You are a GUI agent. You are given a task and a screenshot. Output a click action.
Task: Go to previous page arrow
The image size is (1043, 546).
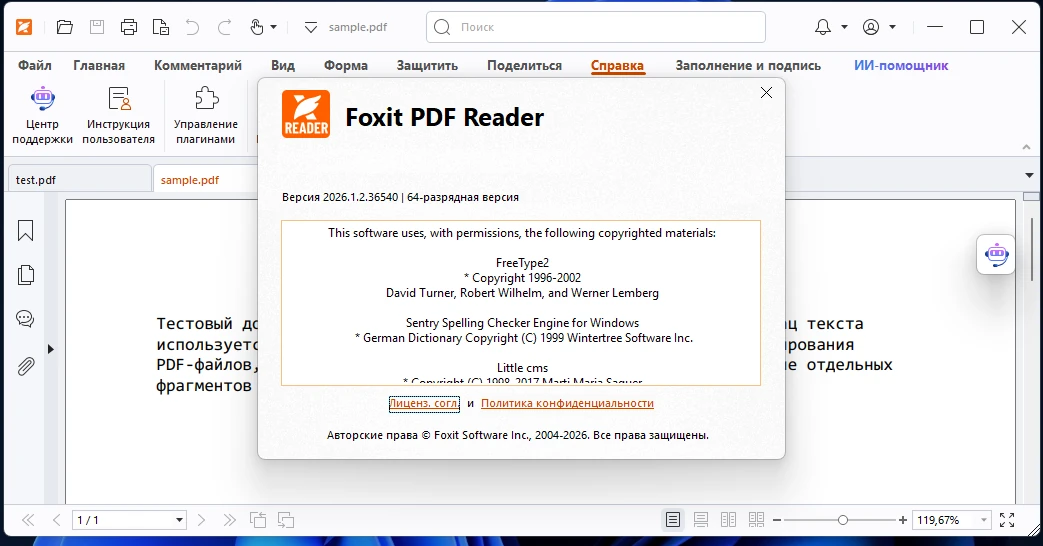tap(57, 520)
